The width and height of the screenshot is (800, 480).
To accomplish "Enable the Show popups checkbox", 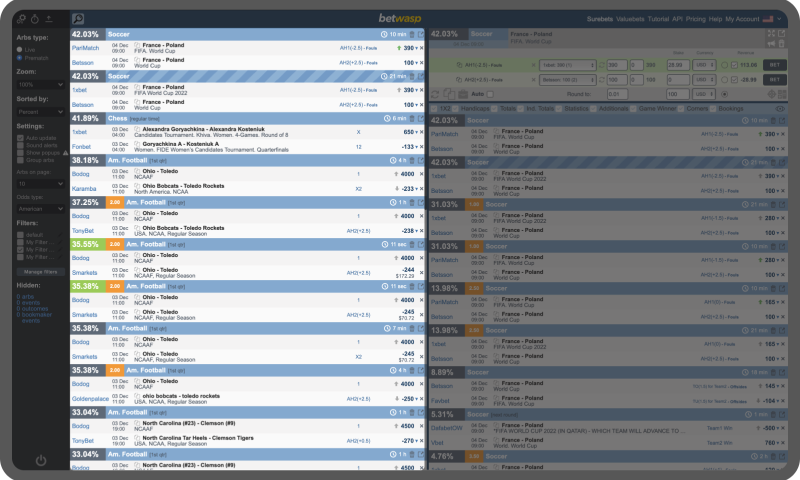I will (x=20, y=153).
